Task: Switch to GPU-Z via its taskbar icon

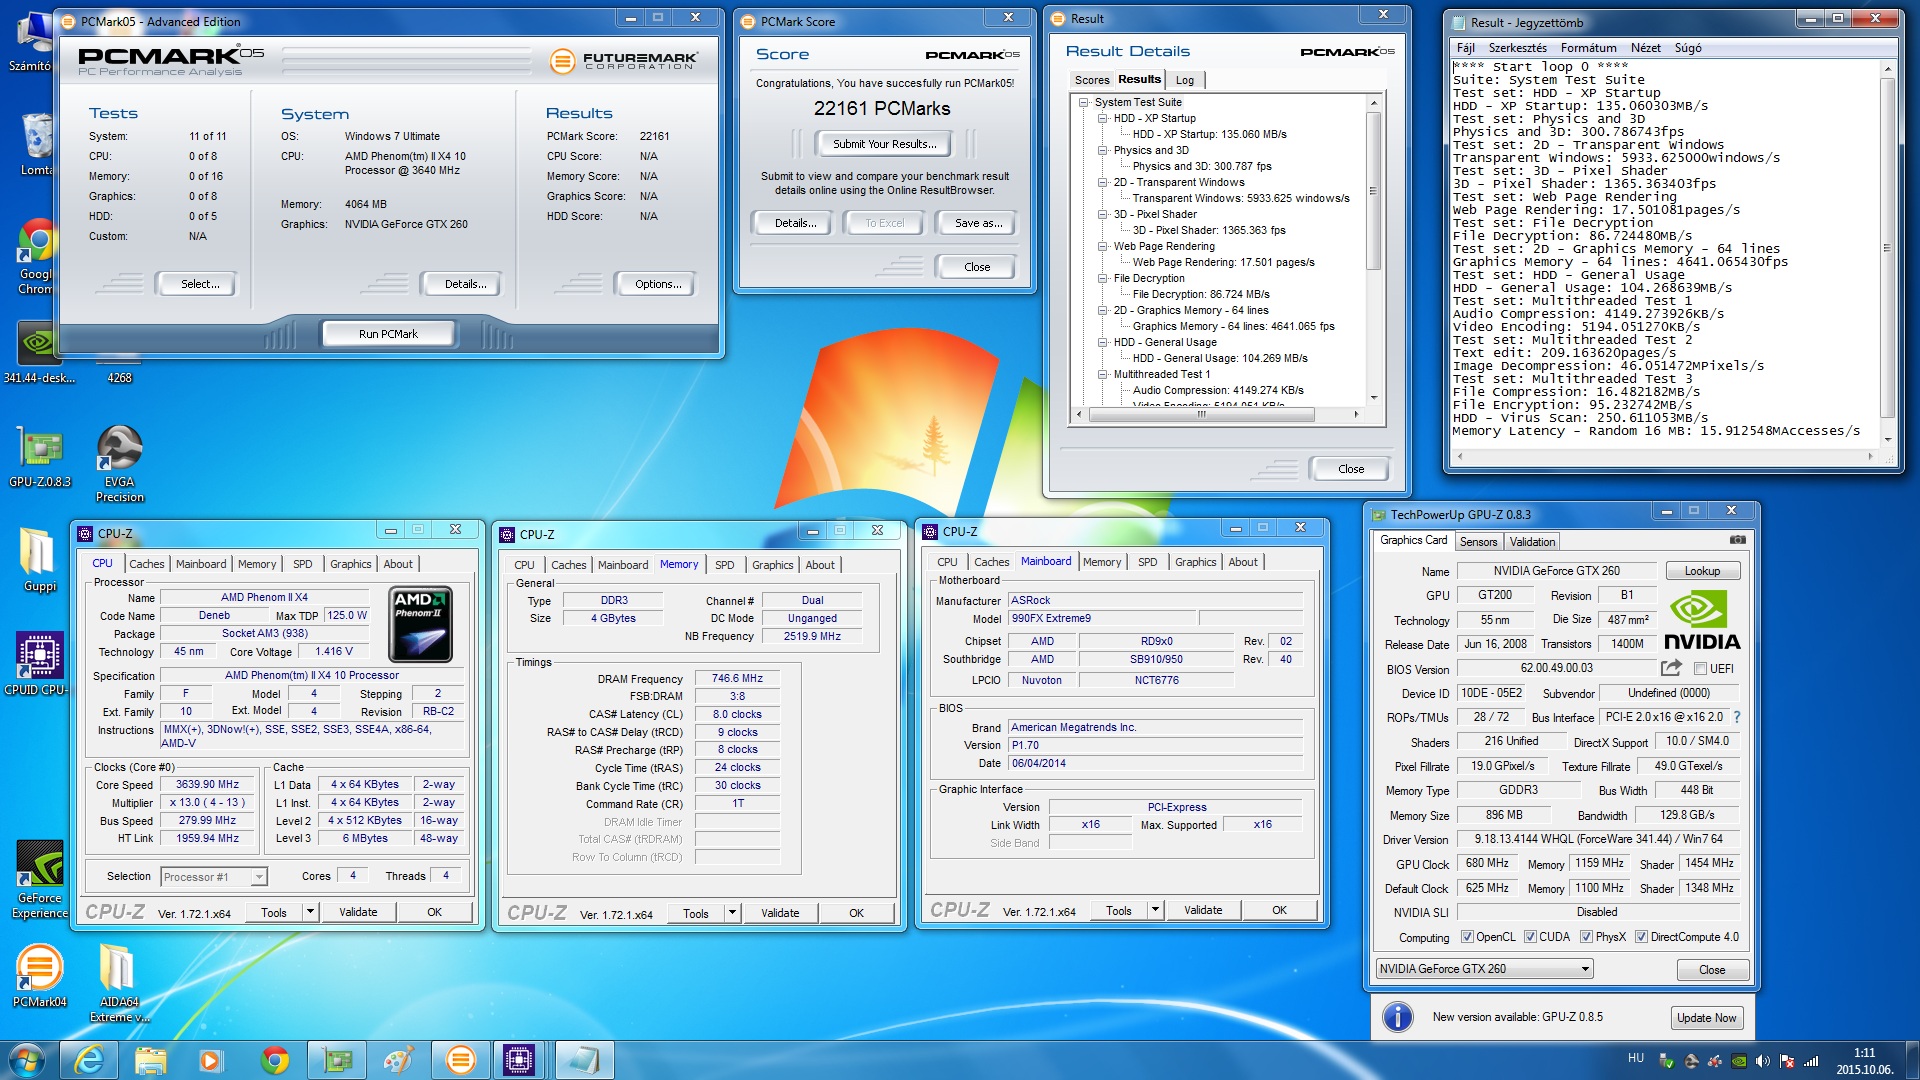Action: click(x=337, y=1060)
